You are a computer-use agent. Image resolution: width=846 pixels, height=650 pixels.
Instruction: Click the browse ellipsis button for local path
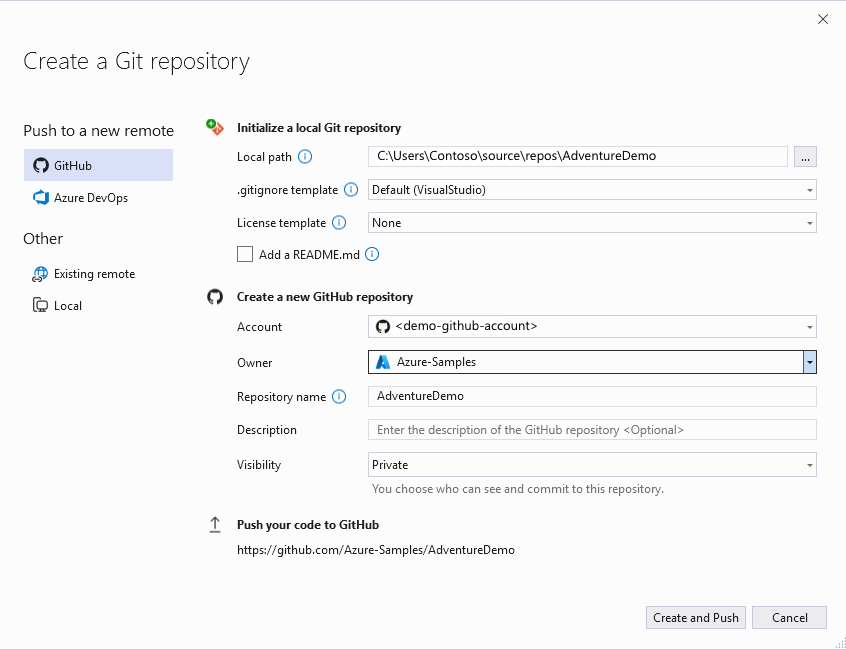[x=806, y=156]
